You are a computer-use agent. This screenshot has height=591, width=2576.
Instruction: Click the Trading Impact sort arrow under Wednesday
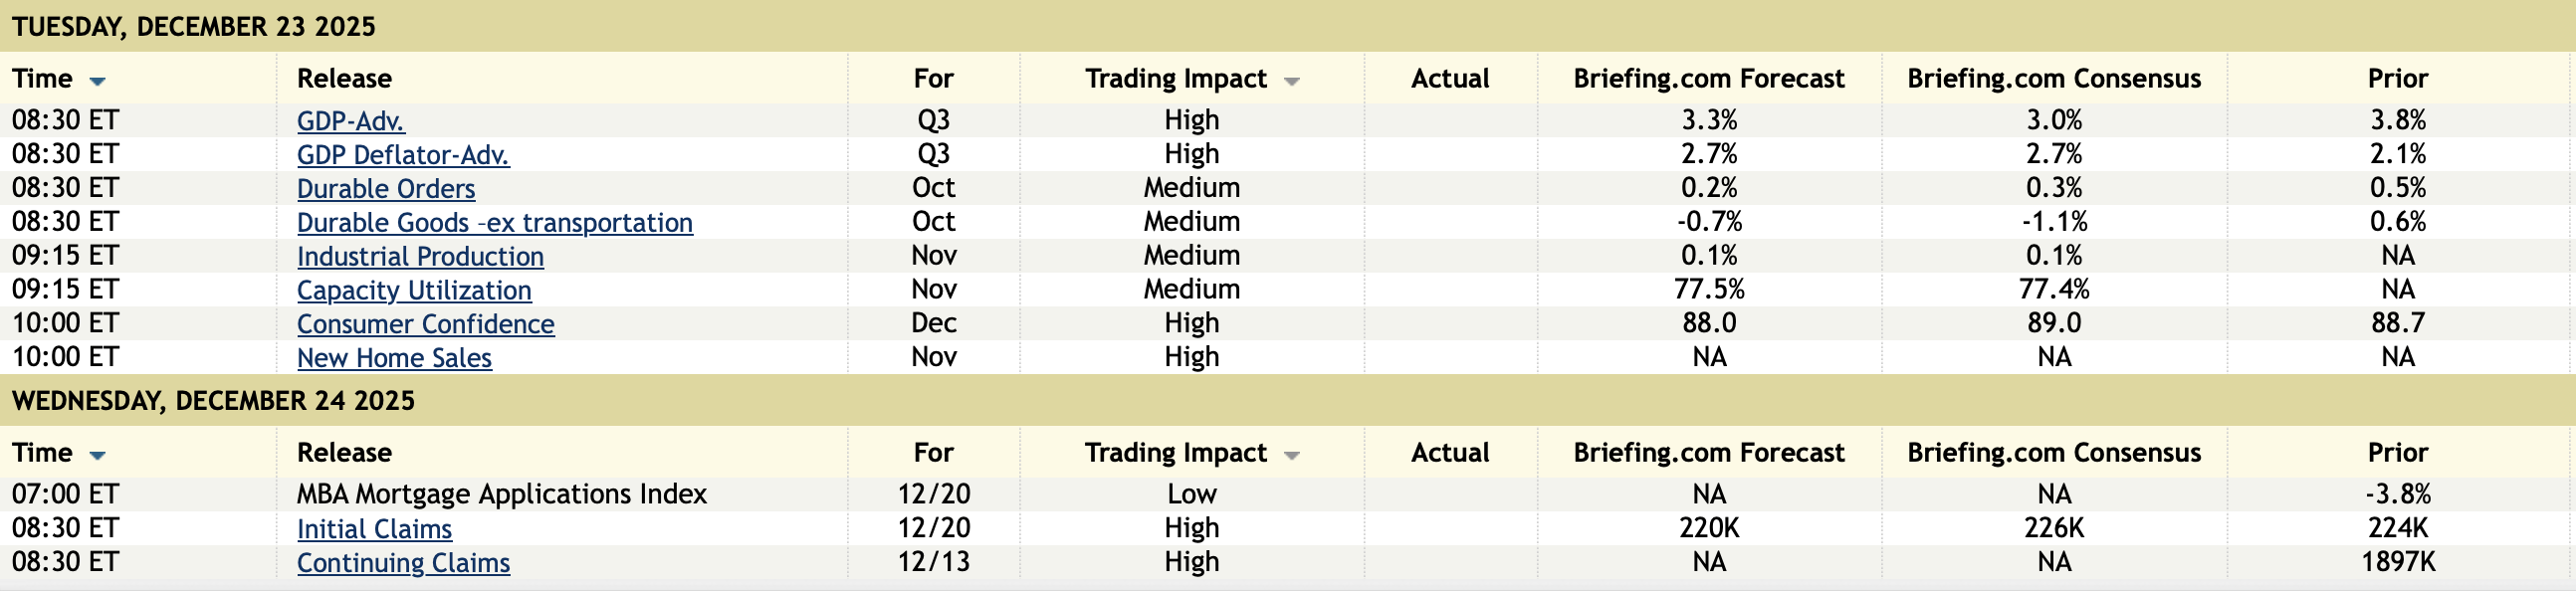(1291, 455)
